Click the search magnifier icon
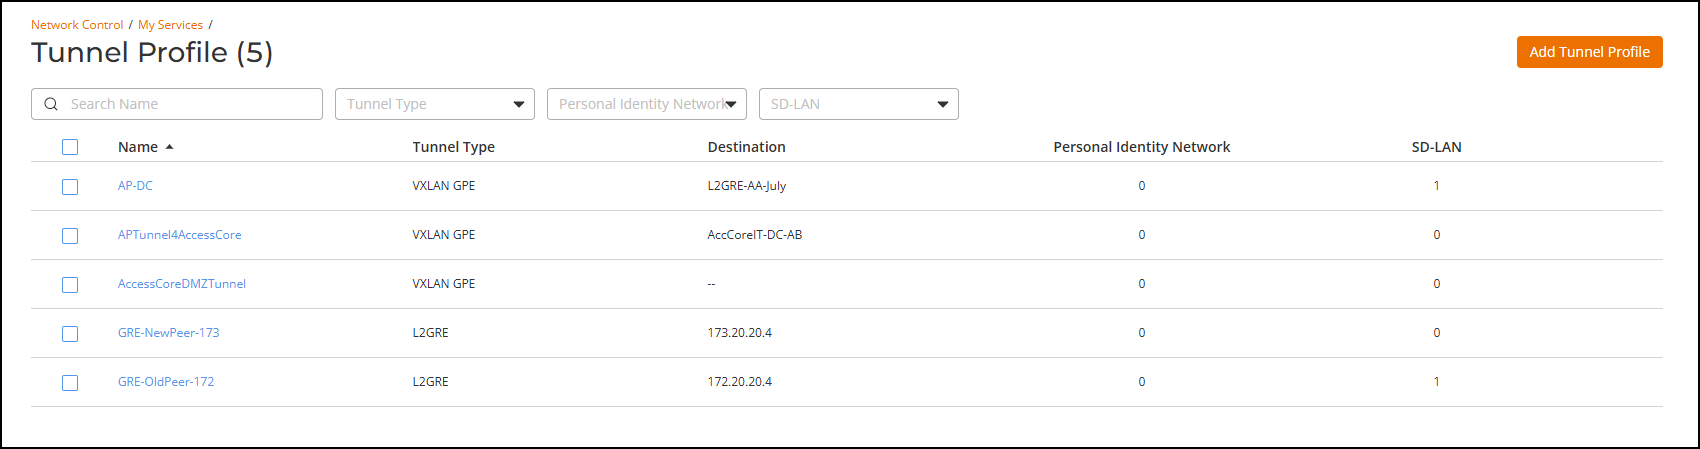Screen dimensions: 1700x449 click(x=51, y=104)
